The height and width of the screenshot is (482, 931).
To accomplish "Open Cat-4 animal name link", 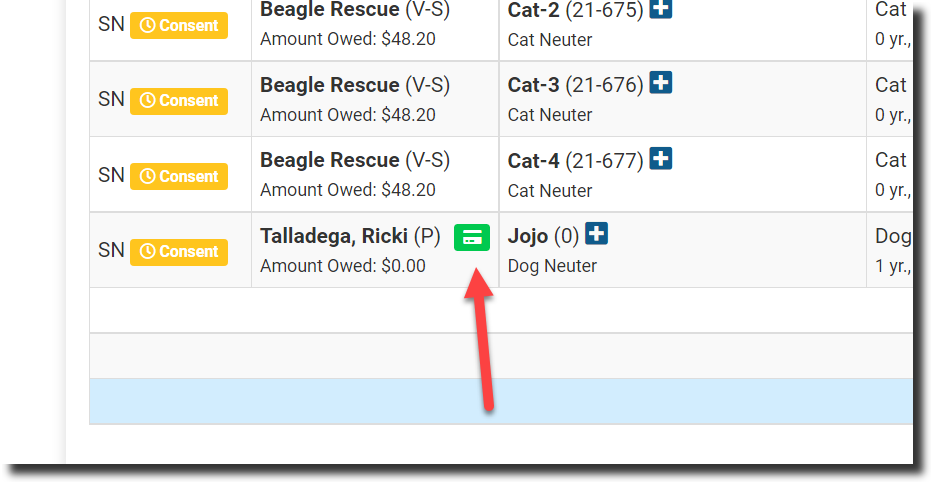I will pyautogui.click(x=533, y=160).
